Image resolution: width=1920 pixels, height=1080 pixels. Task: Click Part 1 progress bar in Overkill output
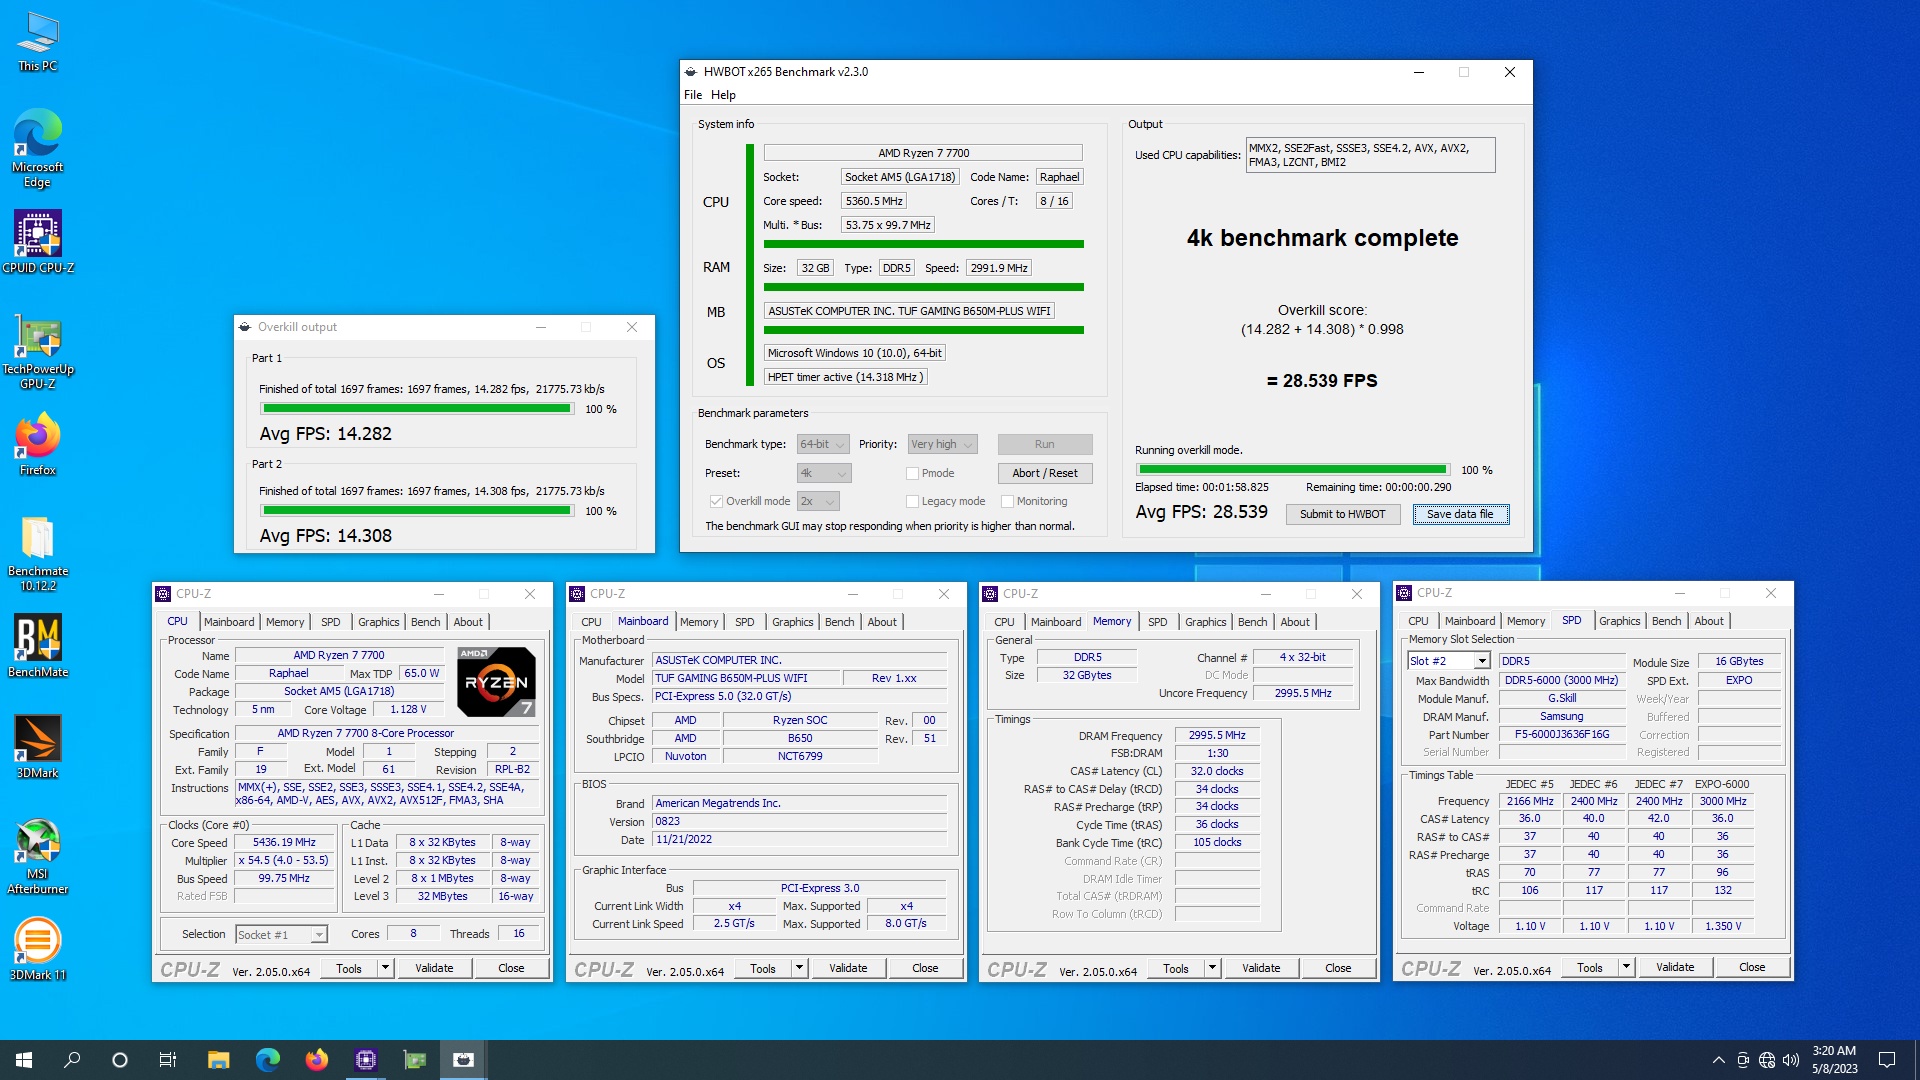tap(417, 409)
